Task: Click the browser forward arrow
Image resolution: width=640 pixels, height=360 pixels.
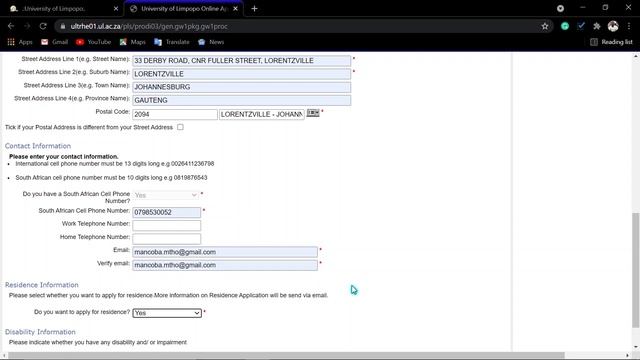Action: point(27,26)
